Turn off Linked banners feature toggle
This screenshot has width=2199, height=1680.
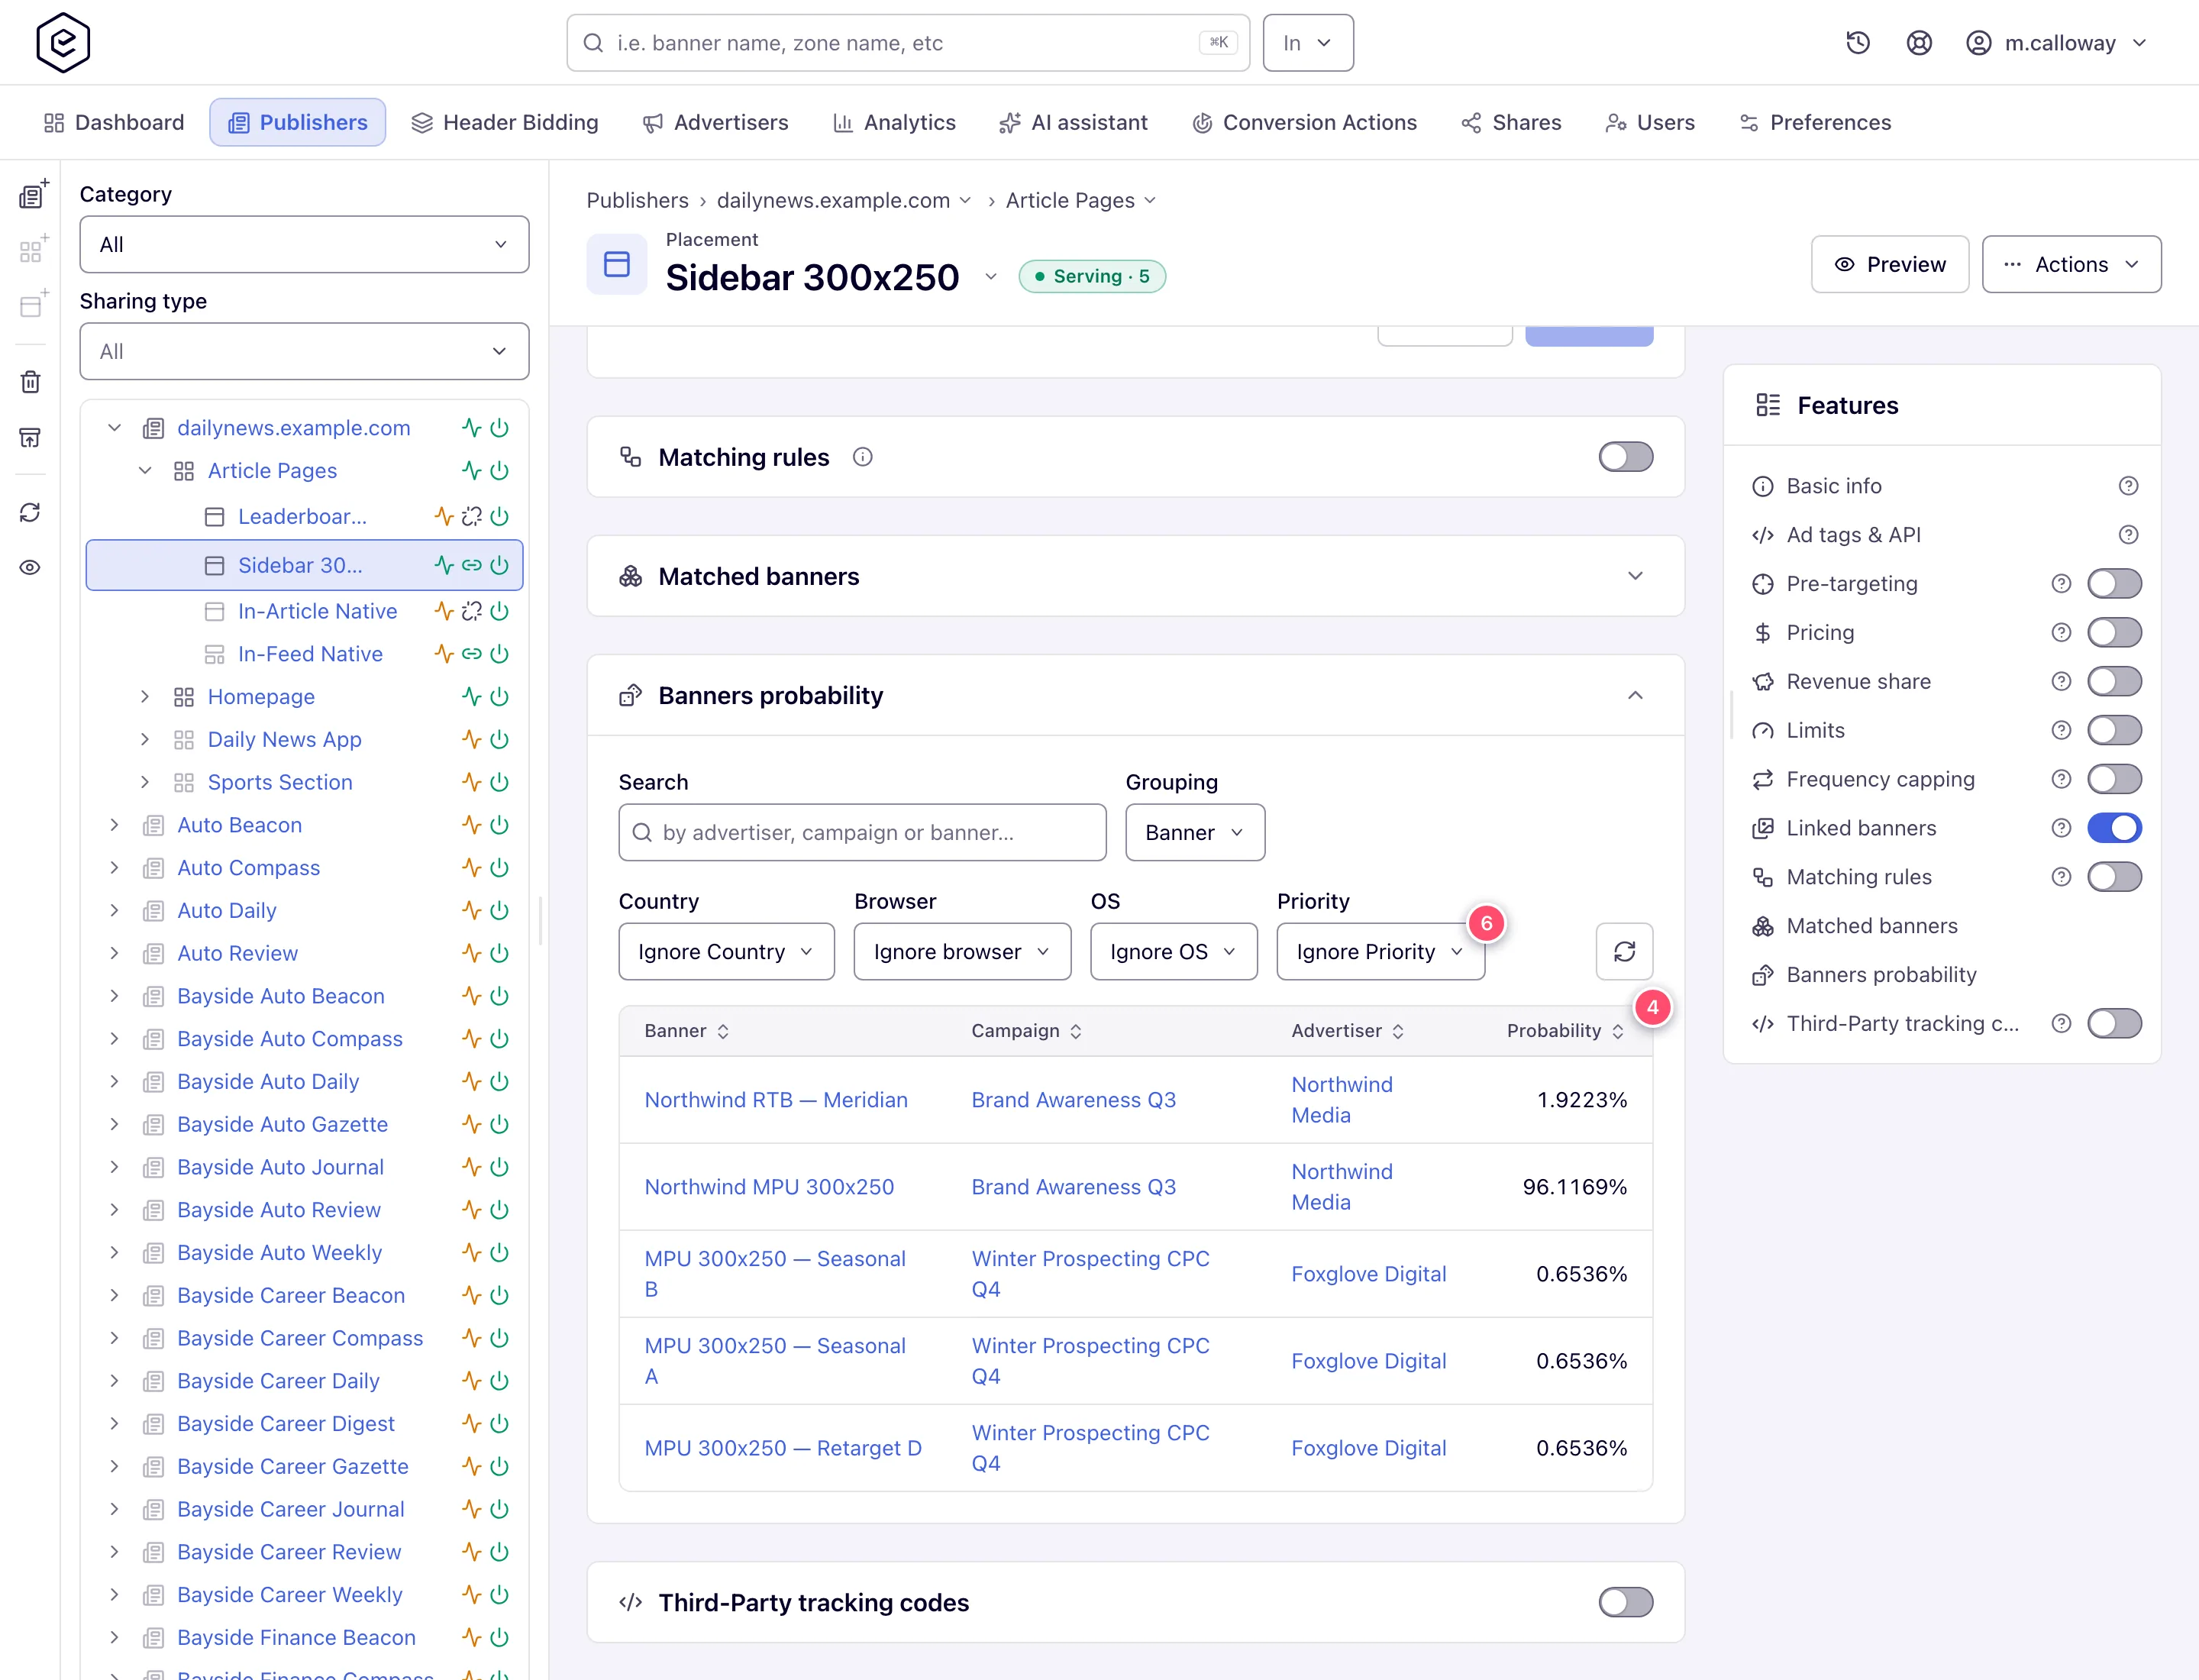pos(2114,828)
